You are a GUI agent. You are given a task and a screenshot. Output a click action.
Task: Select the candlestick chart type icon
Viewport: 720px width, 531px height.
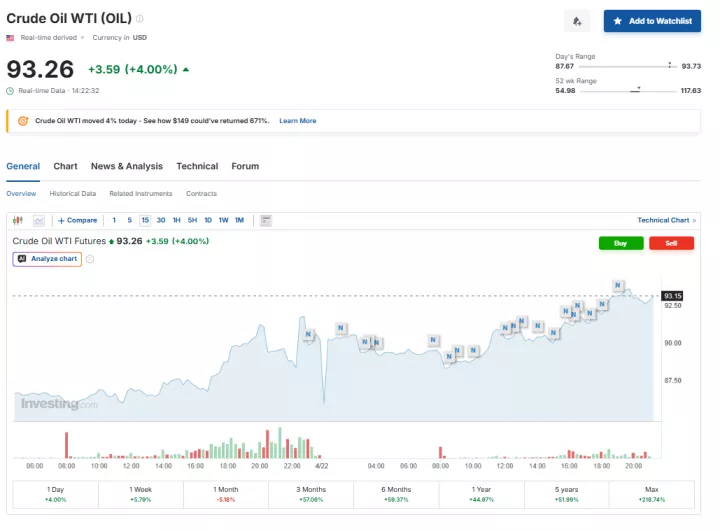(18, 220)
